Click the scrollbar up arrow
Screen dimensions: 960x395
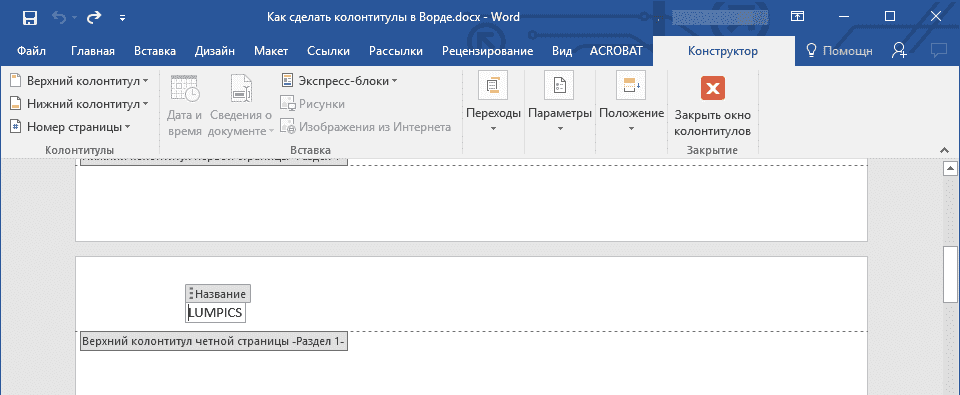coord(950,167)
